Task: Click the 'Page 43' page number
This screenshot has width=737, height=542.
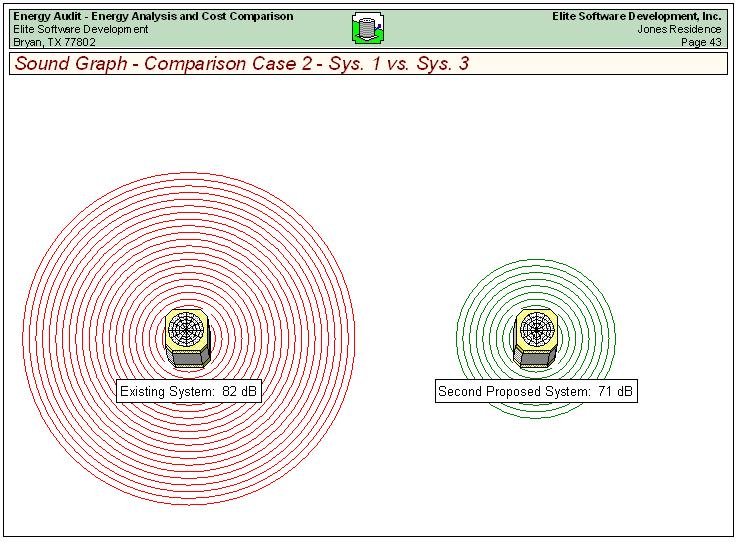Action: (x=700, y=43)
